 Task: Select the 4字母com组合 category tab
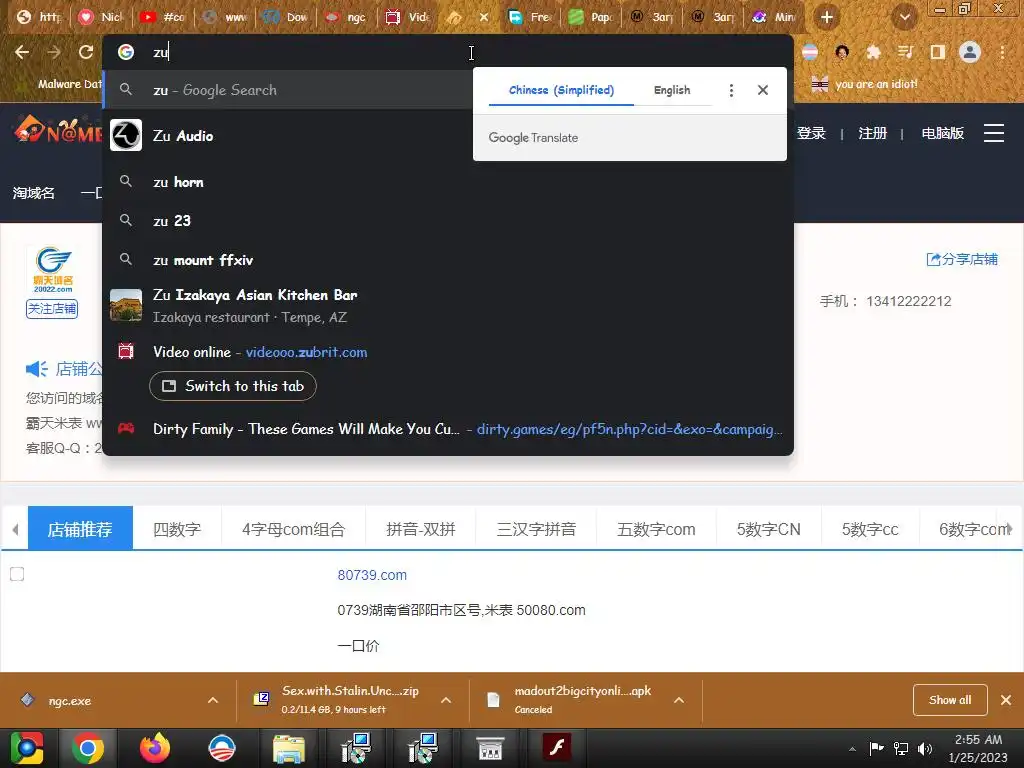pos(294,528)
